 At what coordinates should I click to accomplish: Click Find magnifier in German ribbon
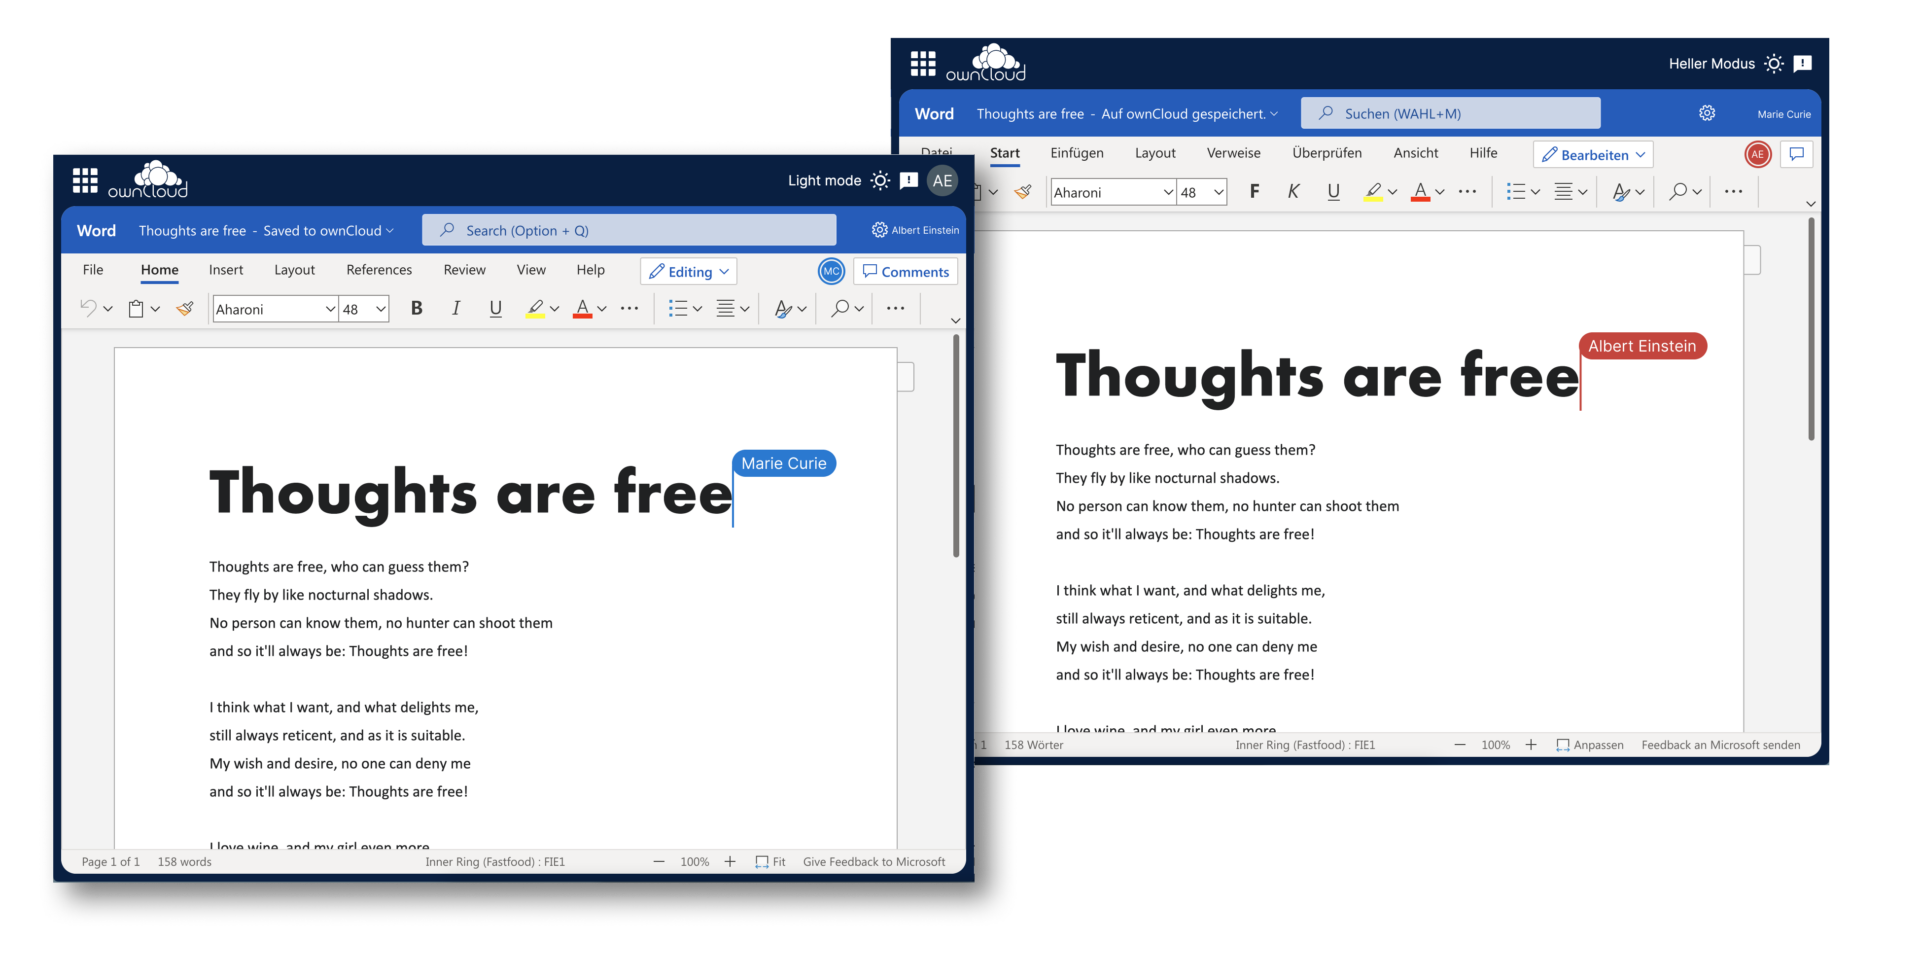point(1678,191)
